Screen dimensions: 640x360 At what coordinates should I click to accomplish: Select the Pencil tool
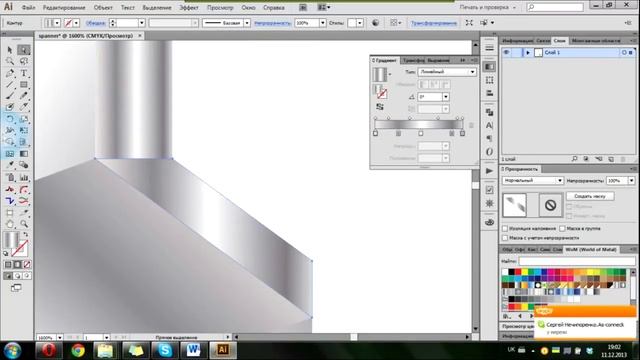pyautogui.click(x=24, y=96)
